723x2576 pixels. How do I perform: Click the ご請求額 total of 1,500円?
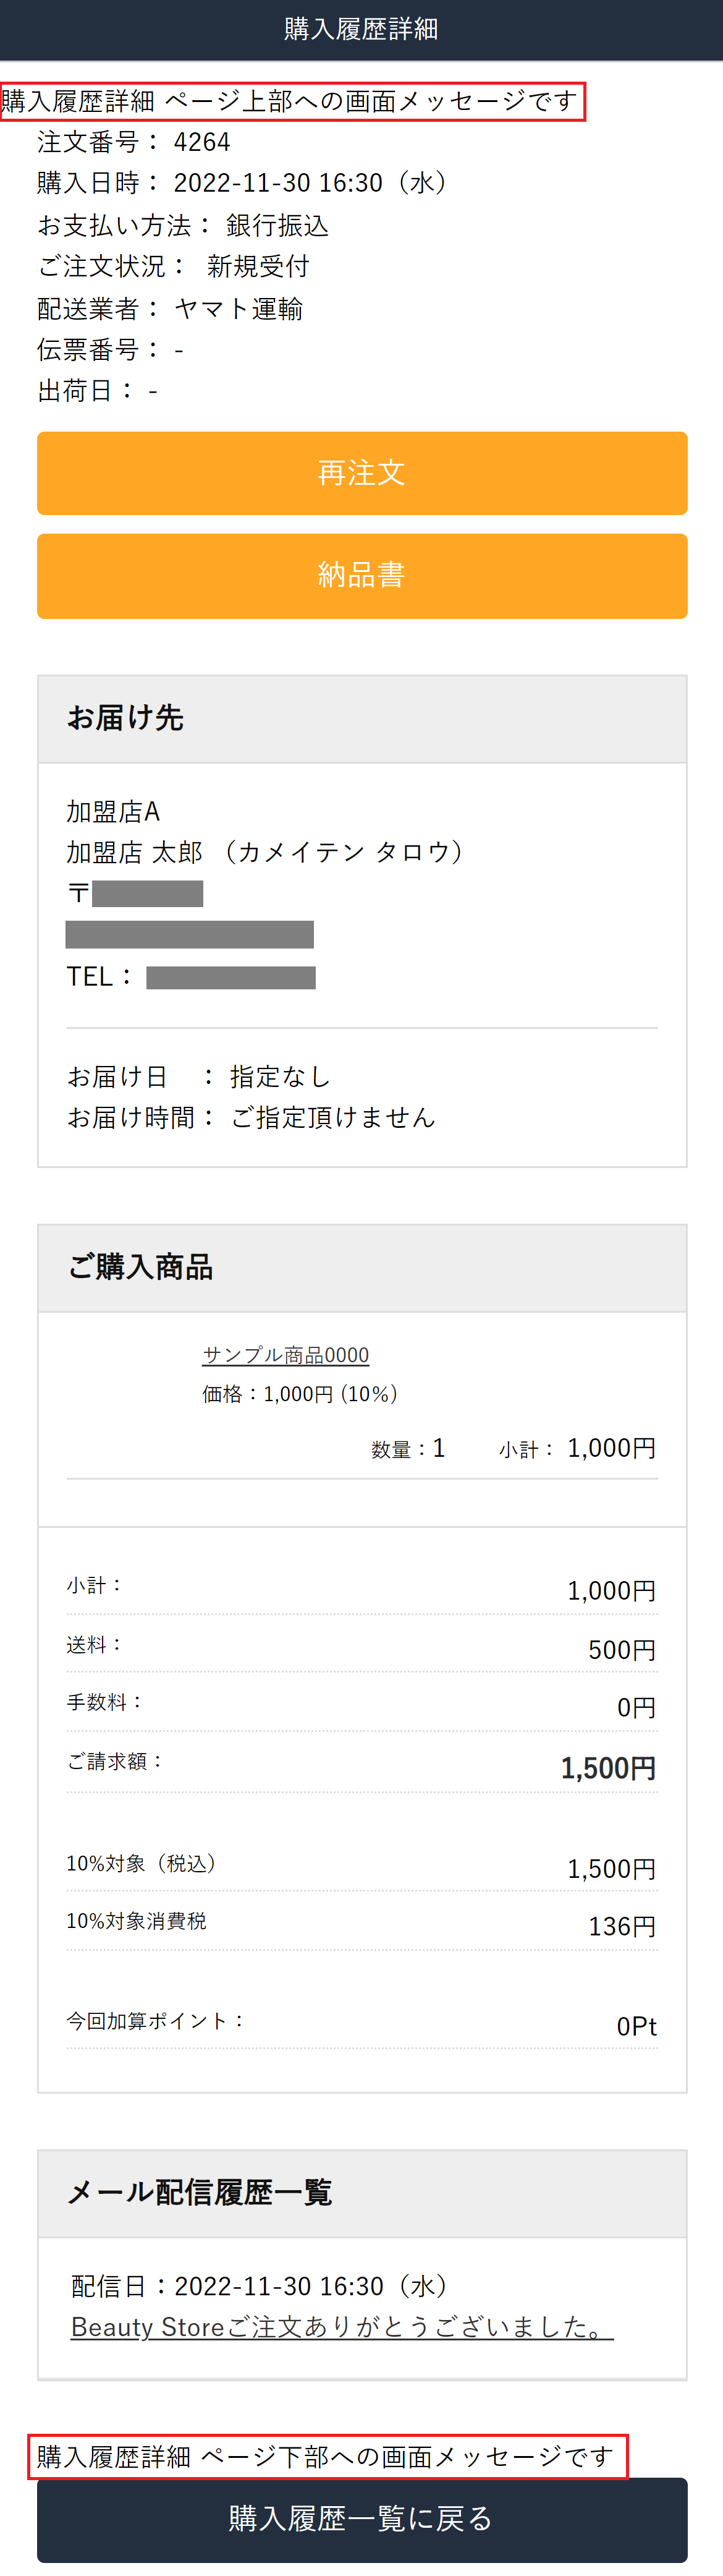click(x=608, y=1768)
